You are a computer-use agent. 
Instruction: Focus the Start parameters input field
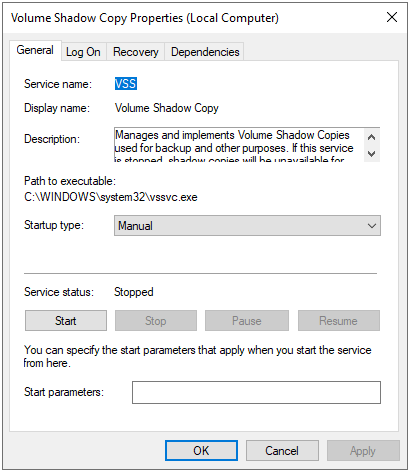click(256, 392)
